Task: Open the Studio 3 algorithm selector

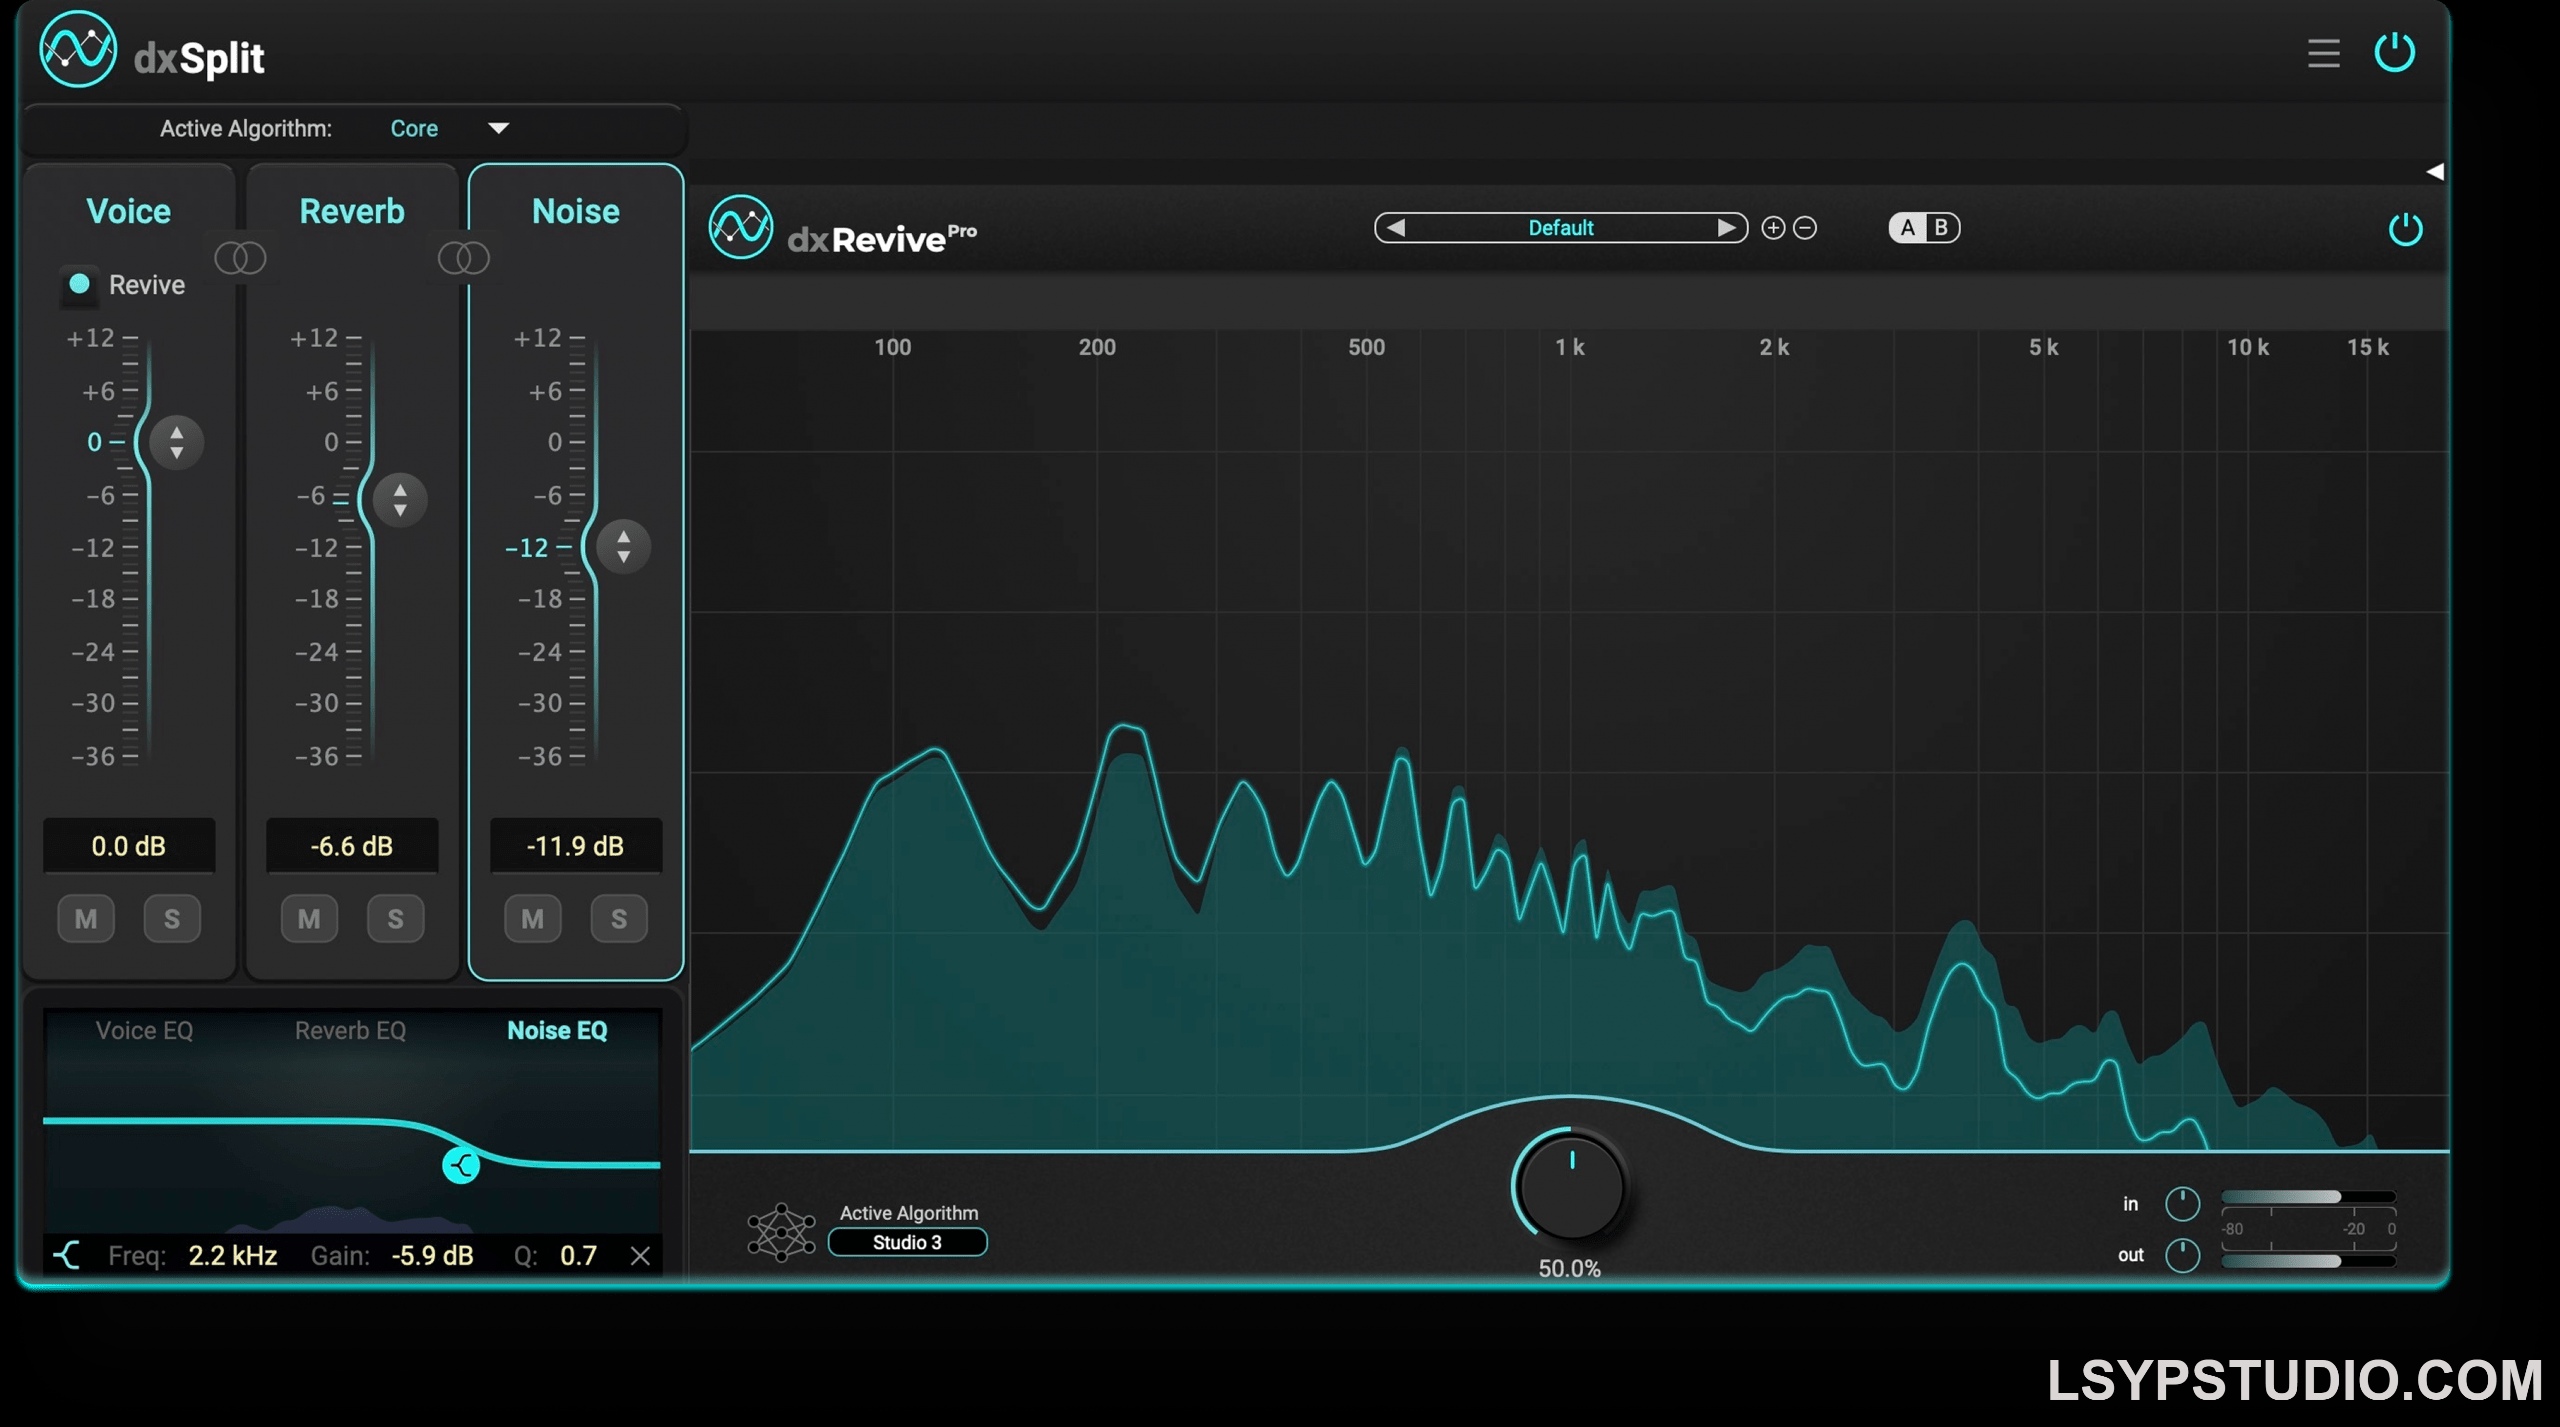Action: (x=907, y=1242)
